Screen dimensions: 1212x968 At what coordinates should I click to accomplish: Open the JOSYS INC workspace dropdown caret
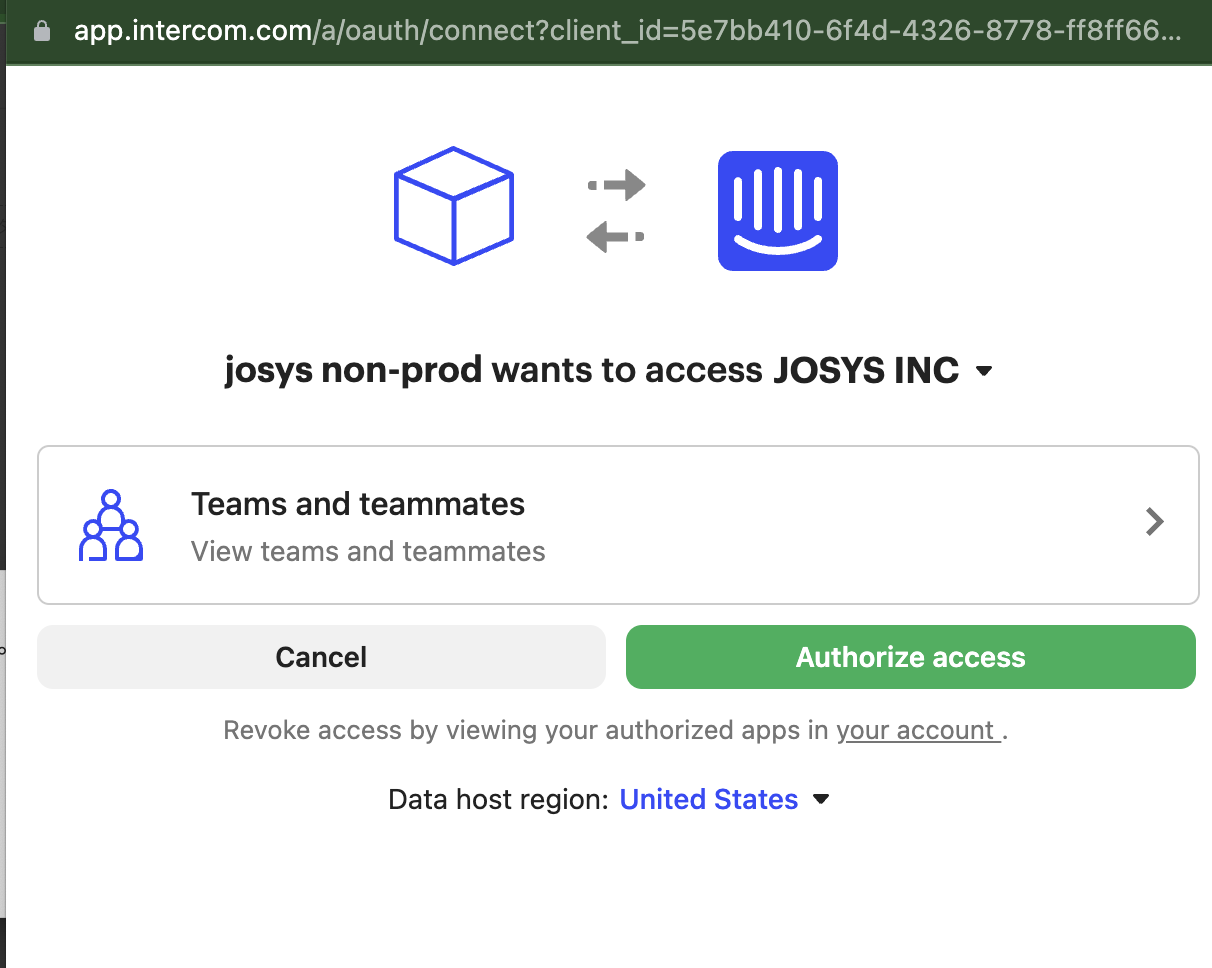[x=984, y=371]
